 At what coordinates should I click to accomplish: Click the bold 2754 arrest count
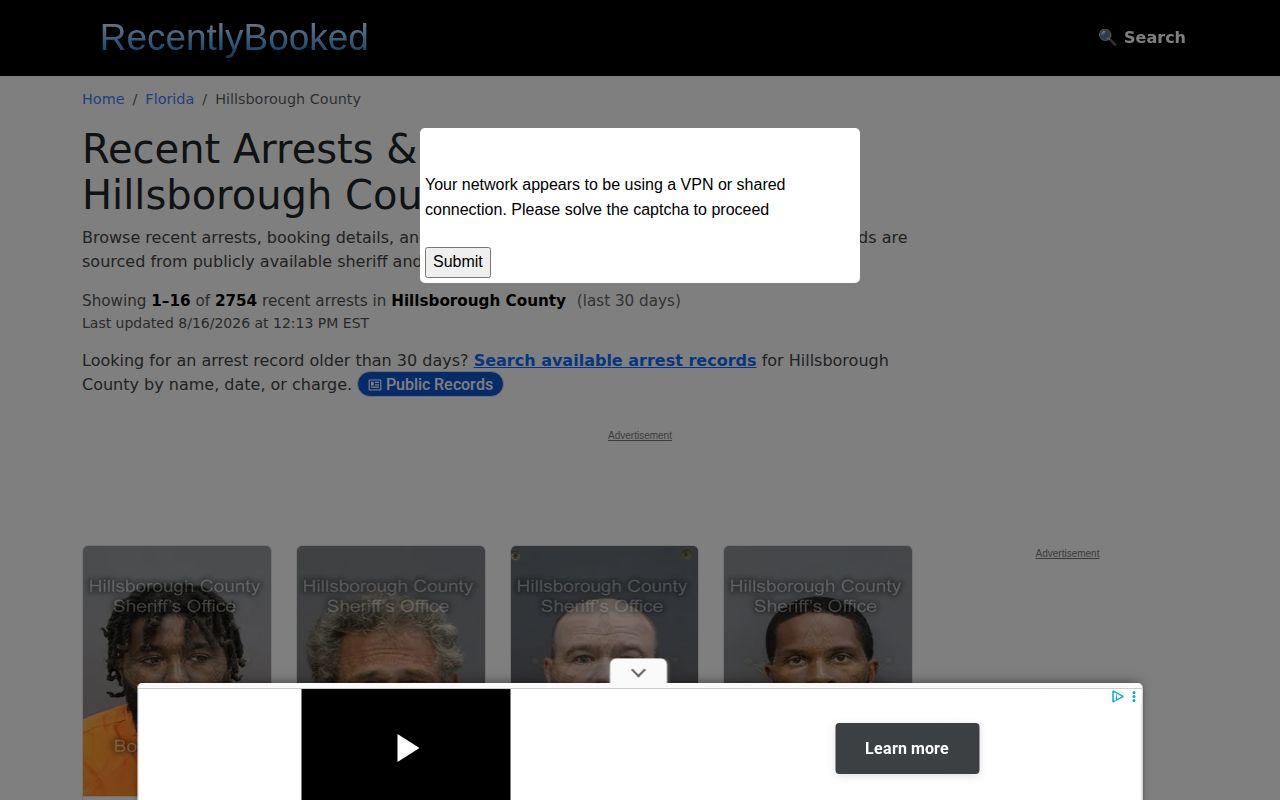pyautogui.click(x=236, y=300)
